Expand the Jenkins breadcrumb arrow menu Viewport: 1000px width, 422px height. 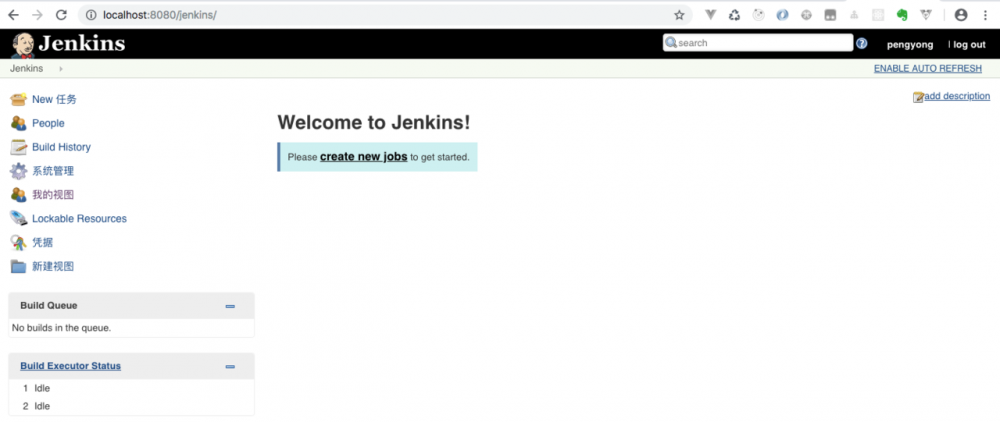(x=61, y=69)
